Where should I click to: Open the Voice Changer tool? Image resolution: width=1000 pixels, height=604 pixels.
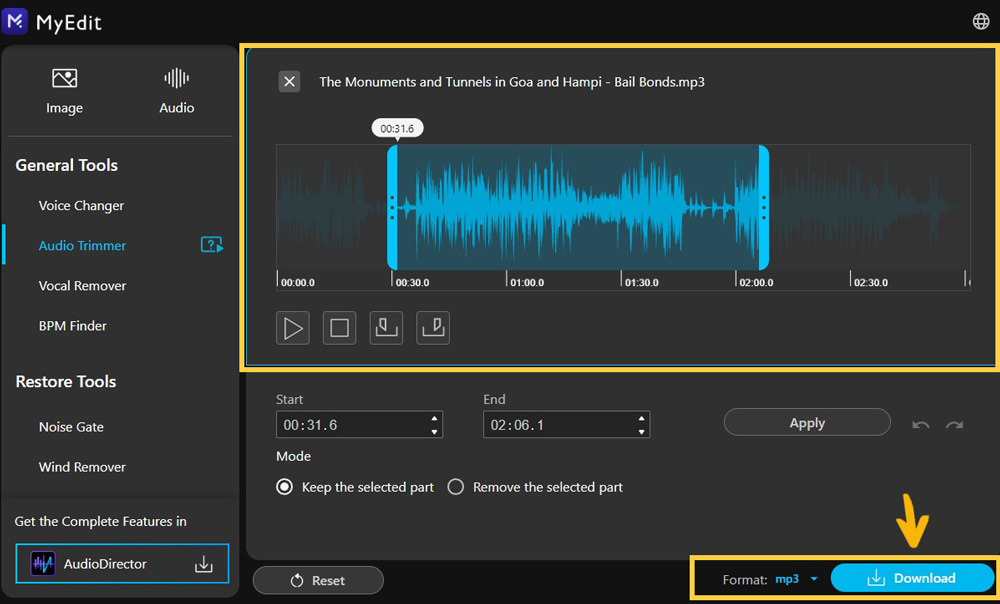pyautogui.click(x=81, y=205)
